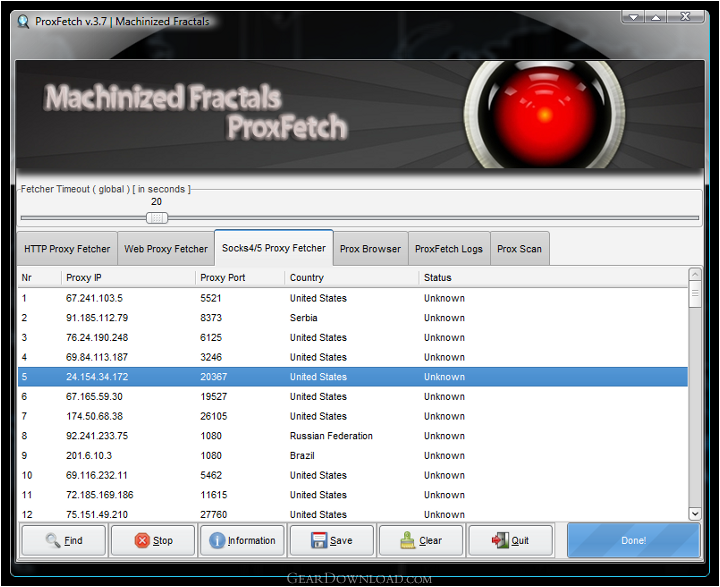Click the window's roll-down title bar button

point(633,17)
